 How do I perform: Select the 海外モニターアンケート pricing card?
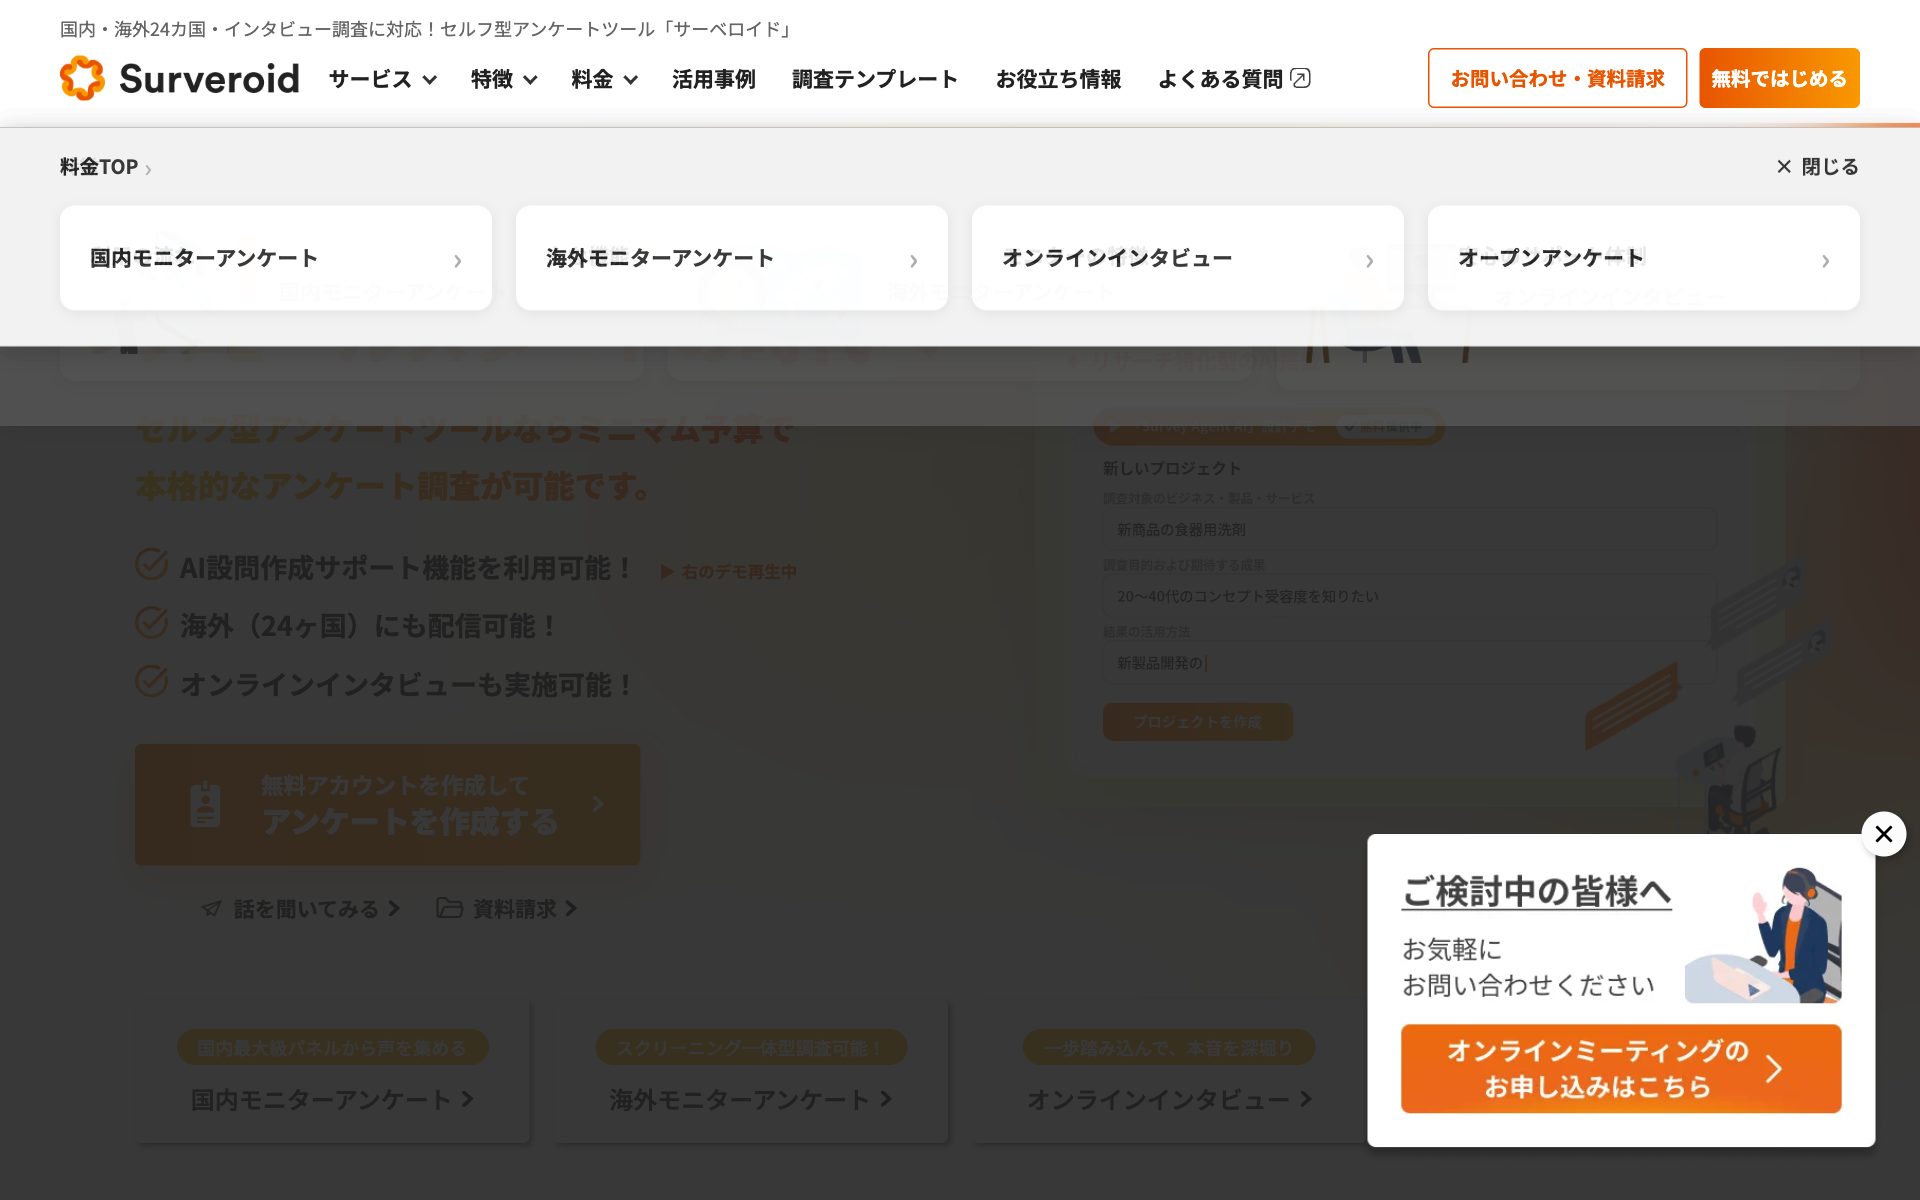732,258
